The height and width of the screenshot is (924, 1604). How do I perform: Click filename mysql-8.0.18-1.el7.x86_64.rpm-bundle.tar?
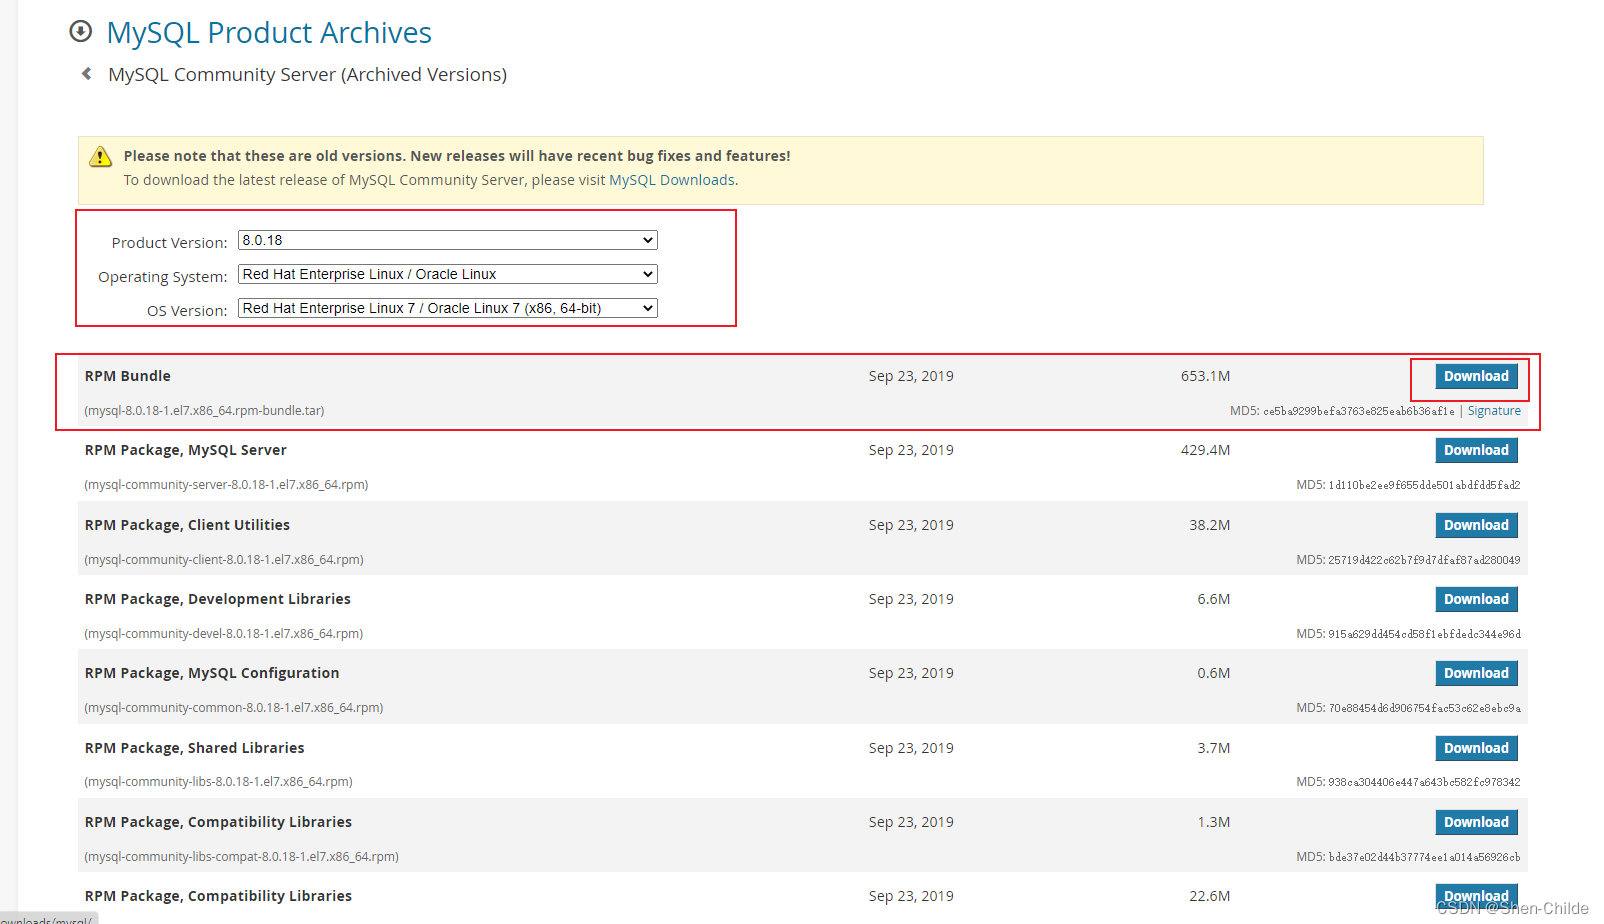click(x=204, y=411)
